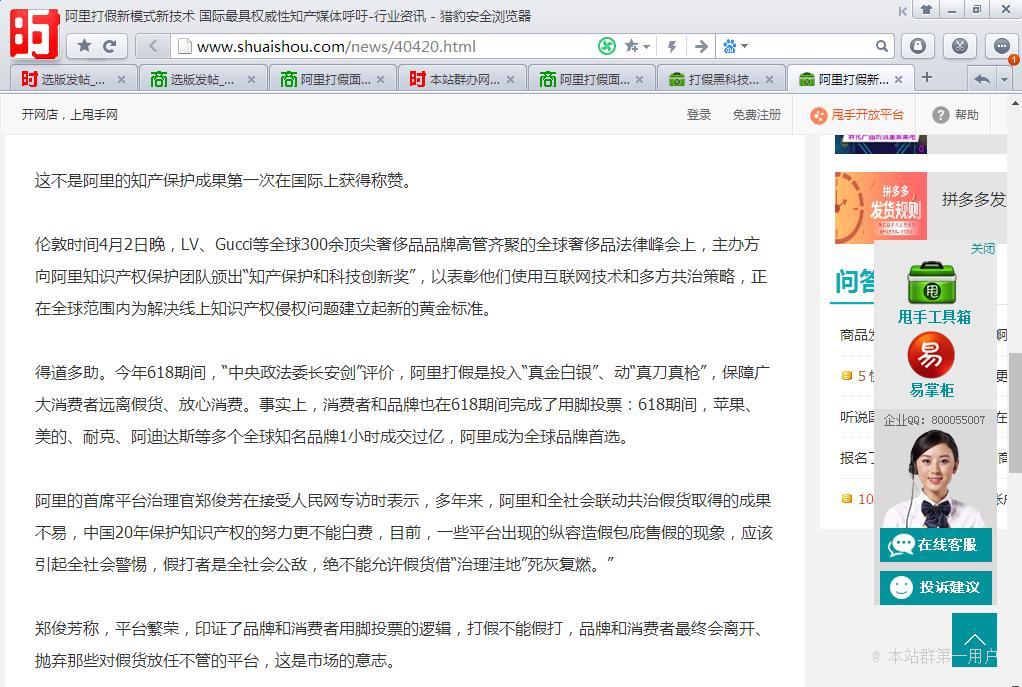Click the go arrow in the address bar
This screenshot has width=1022, height=687.
coord(701,46)
